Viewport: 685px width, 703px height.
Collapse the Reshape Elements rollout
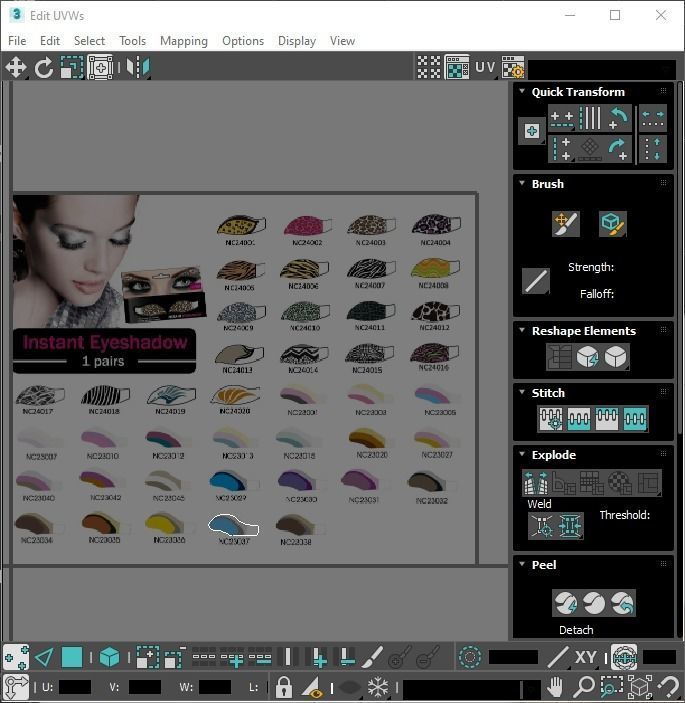[x=522, y=330]
